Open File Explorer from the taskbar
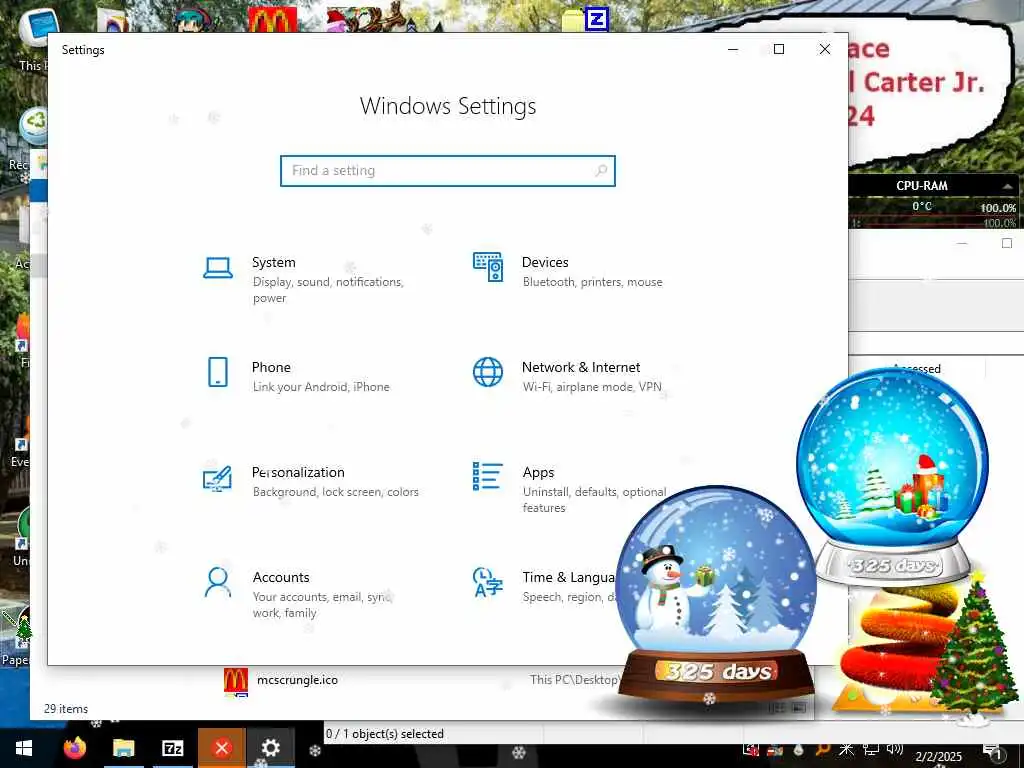The height and width of the screenshot is (768, 1024). pyautogui.click(x=123, y=748)
